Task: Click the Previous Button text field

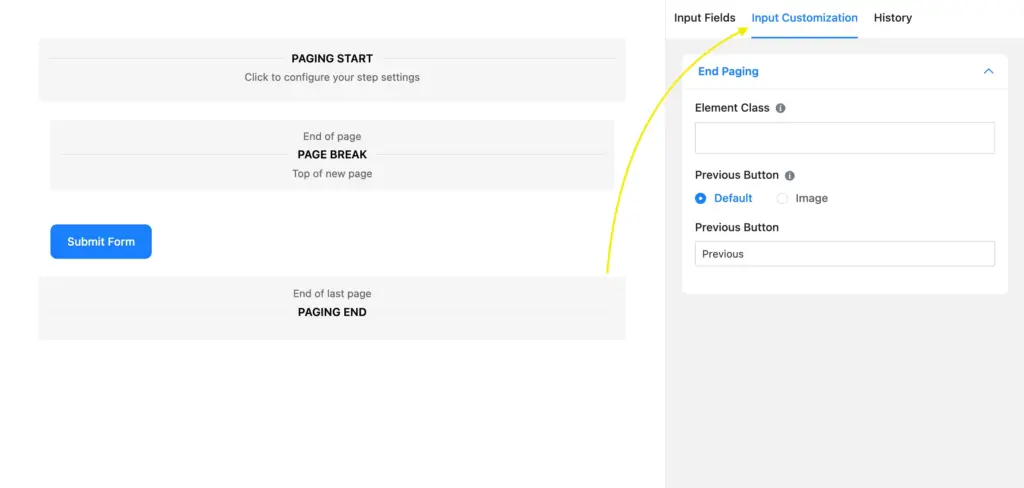Action: [x=844, y=254]
